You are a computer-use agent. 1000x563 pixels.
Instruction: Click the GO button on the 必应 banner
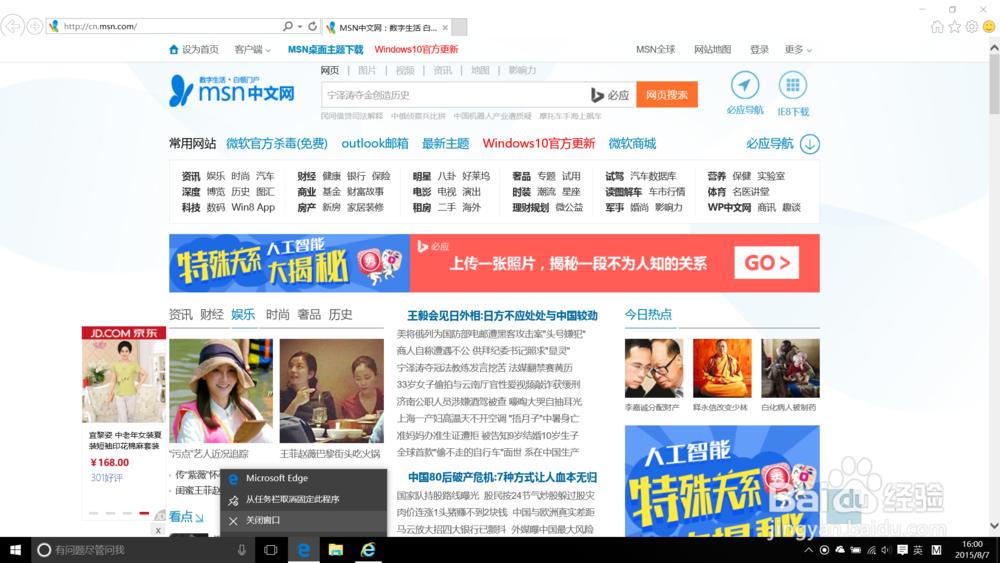point(766,263)
